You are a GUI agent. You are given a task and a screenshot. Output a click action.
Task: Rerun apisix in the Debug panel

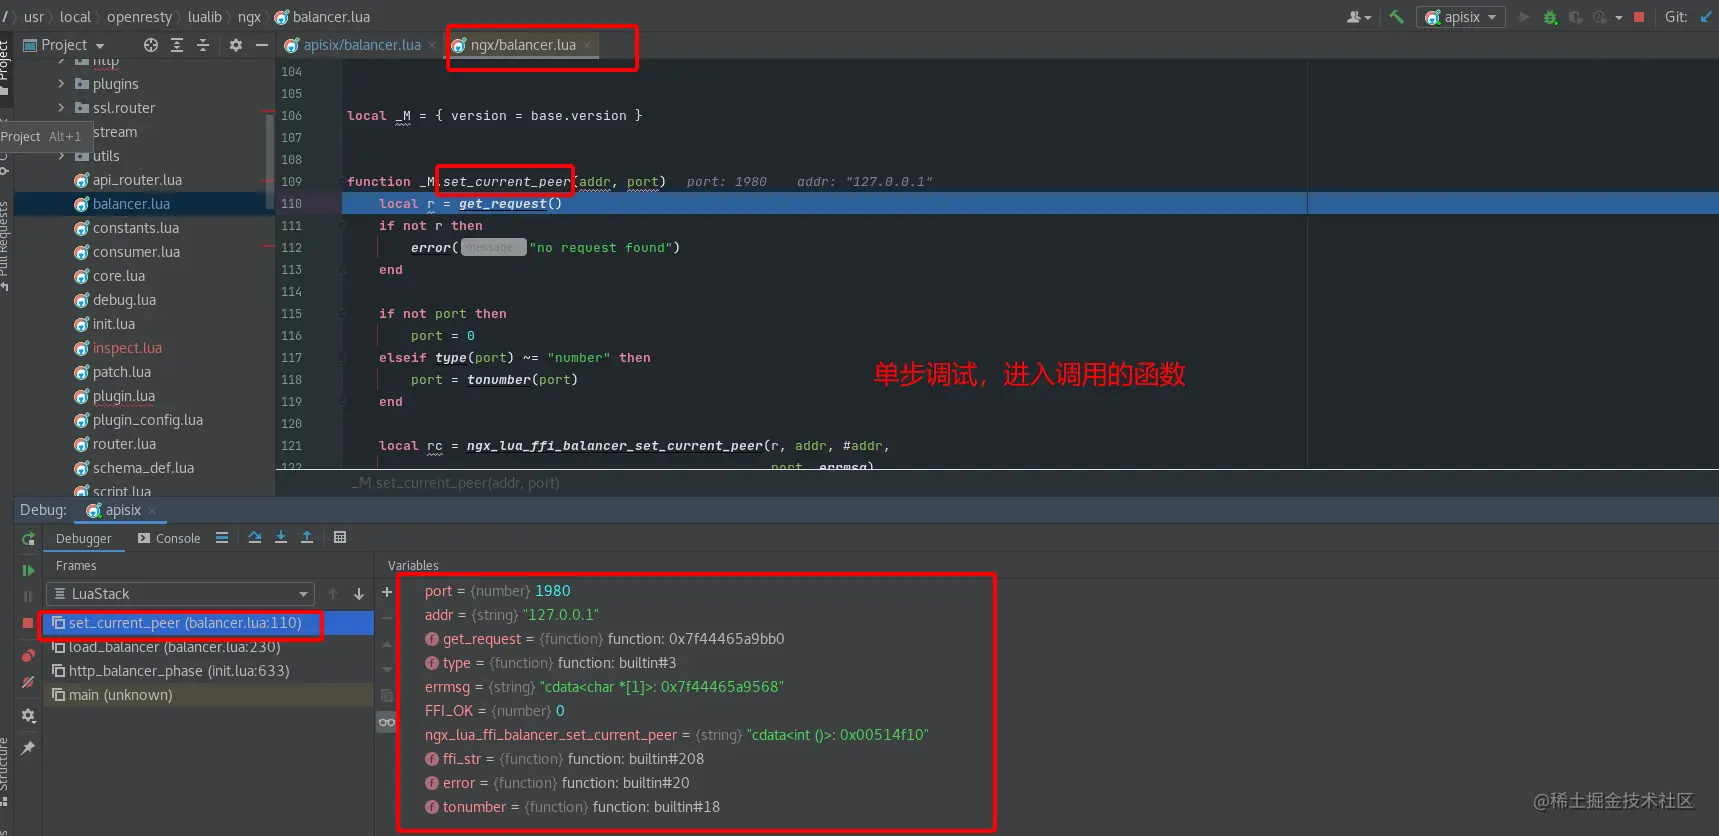coord(28,539)
